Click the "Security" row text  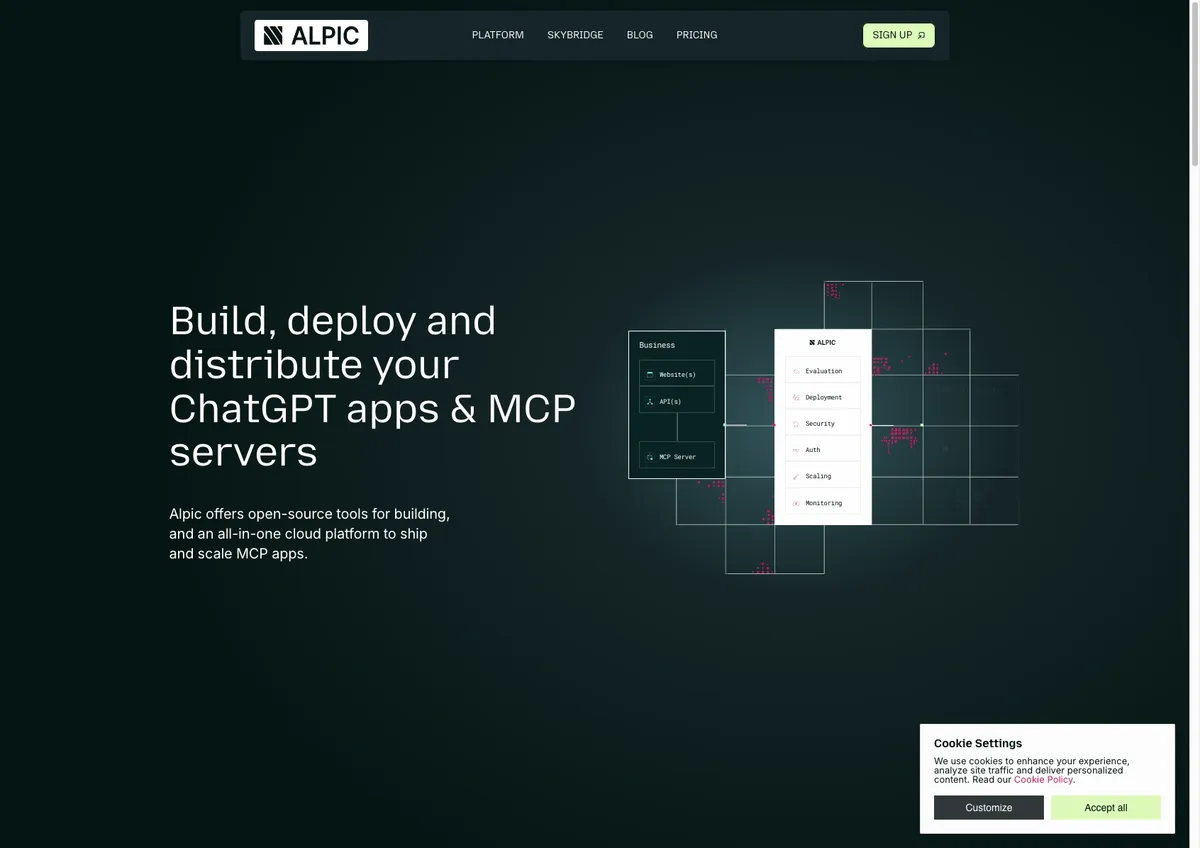(x=820, y=424)
